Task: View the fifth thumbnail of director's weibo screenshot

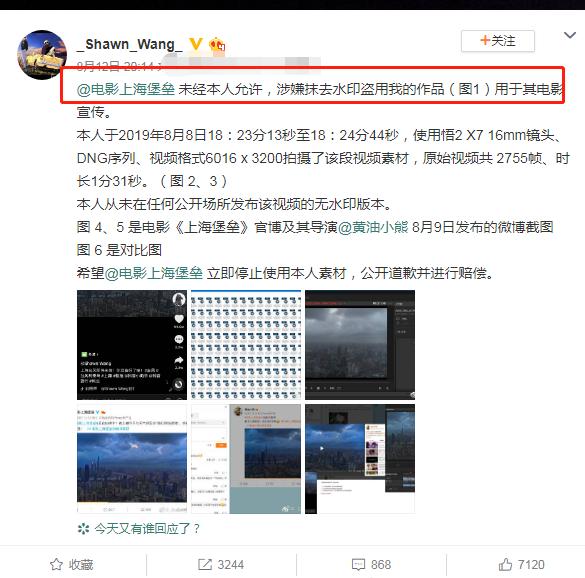Action: pyautogui.click(x=246, y=459)
